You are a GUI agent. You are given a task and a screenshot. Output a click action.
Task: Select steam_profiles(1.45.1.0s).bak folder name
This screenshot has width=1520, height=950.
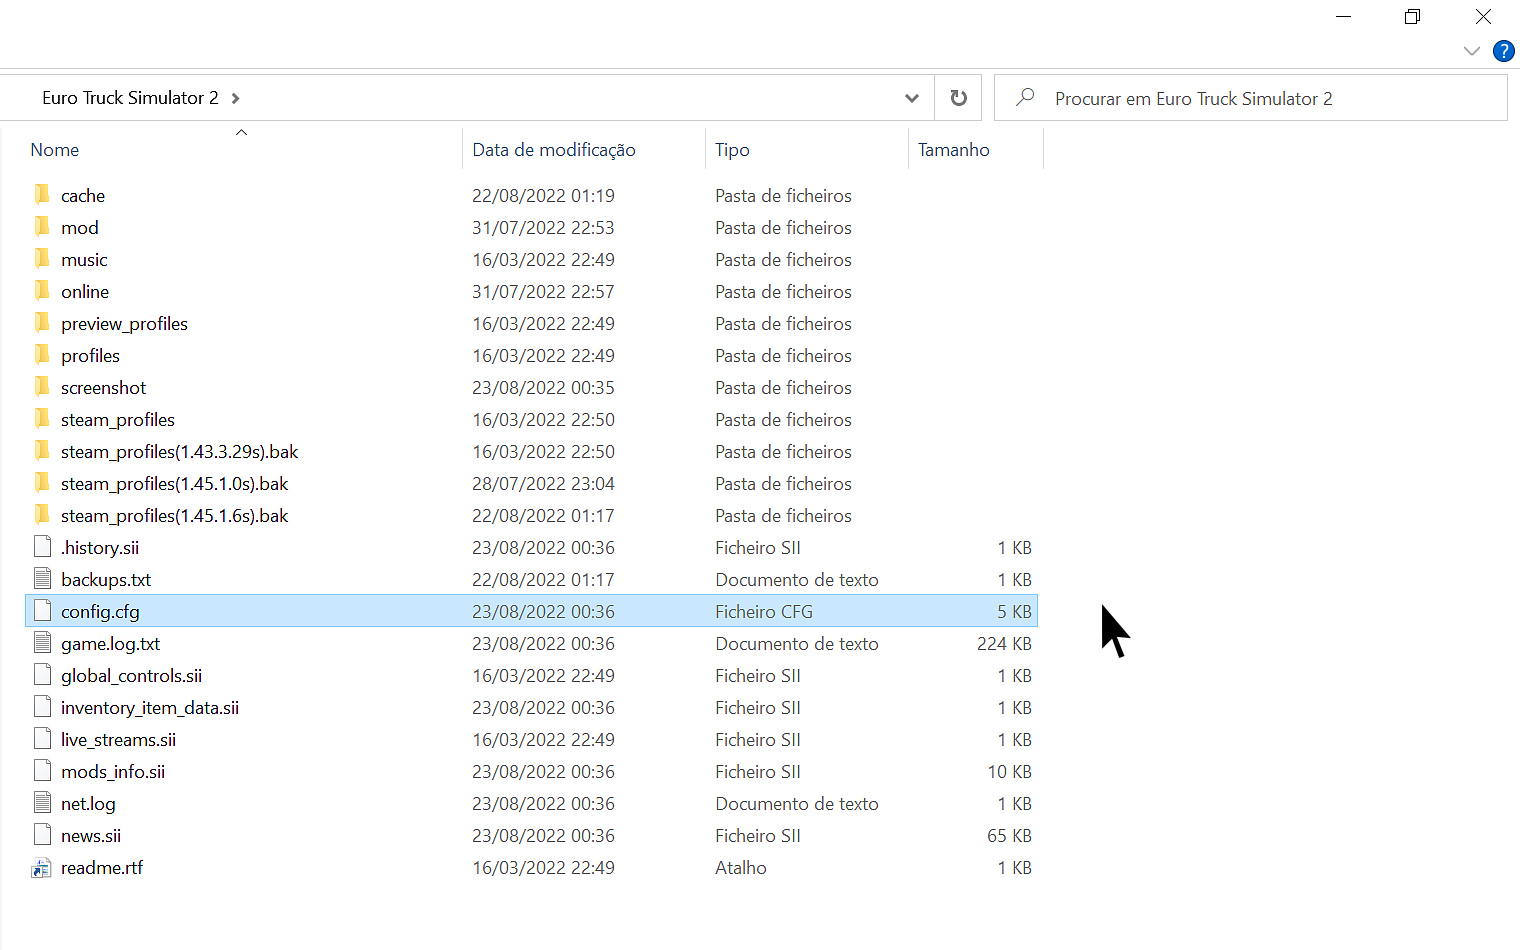click(175, 484)
